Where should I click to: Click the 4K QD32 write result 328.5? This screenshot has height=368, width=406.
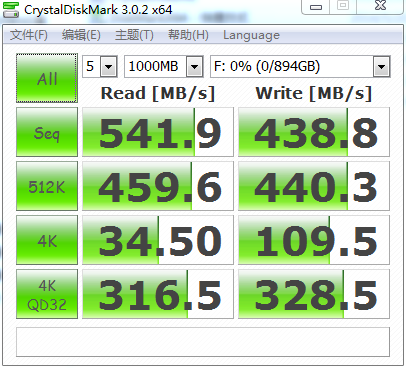coord(314,294)
